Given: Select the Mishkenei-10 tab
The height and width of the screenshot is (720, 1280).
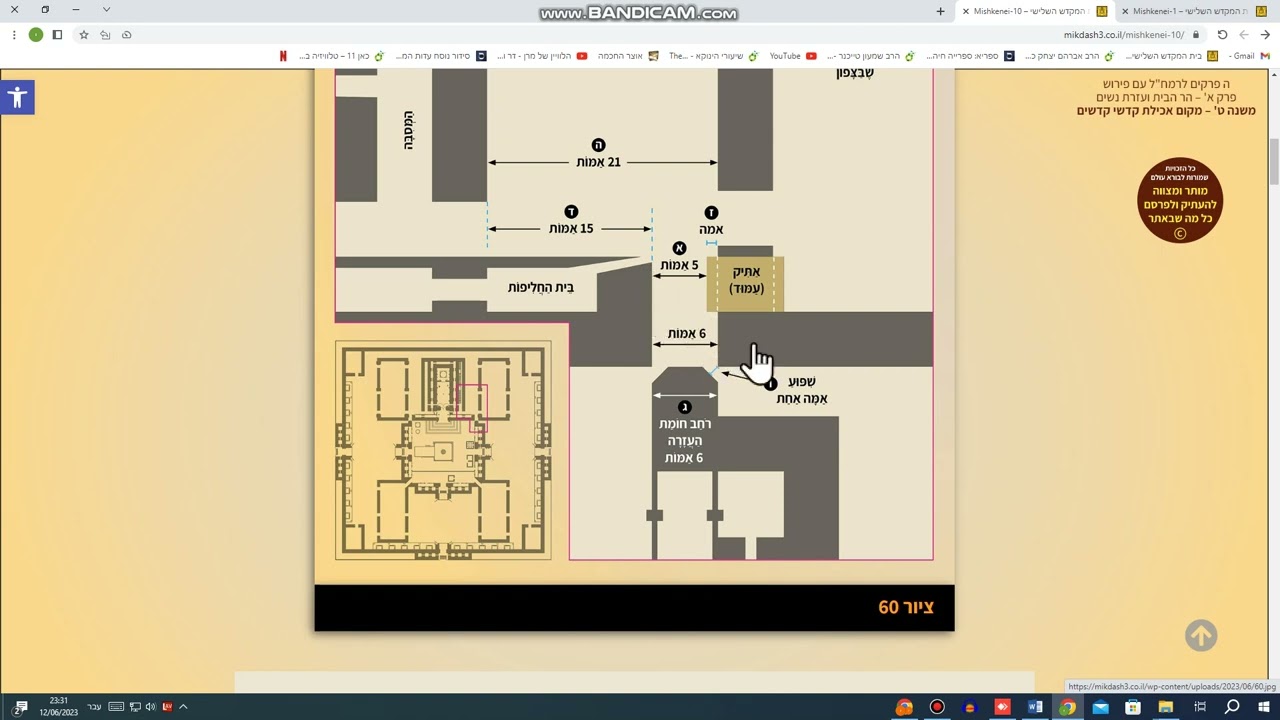Looking at the screenshot, I should 1034,11.
